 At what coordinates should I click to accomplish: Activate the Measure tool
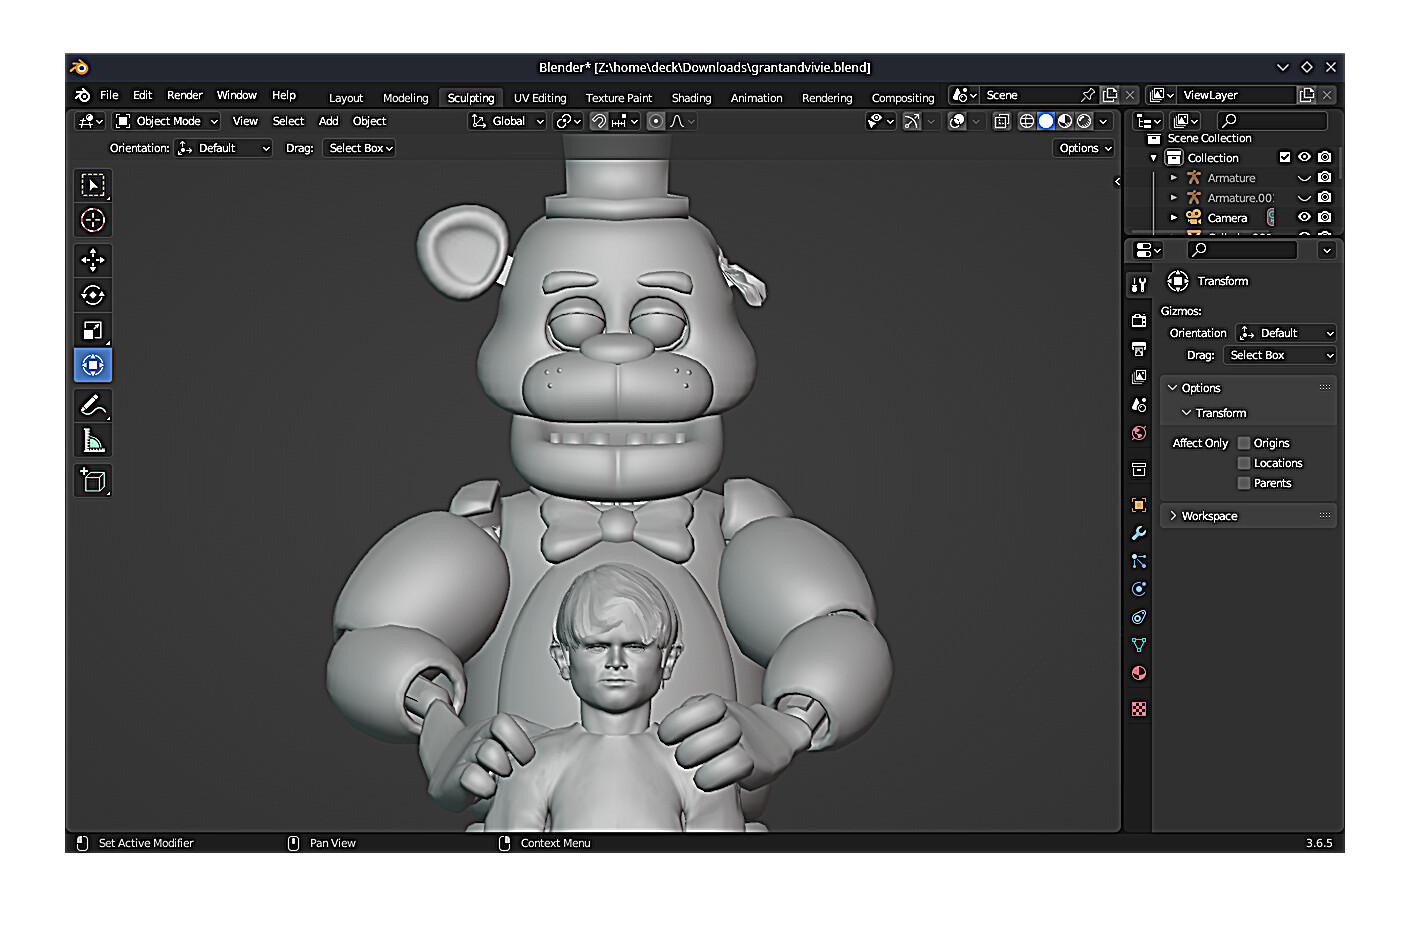pos(93,440)
